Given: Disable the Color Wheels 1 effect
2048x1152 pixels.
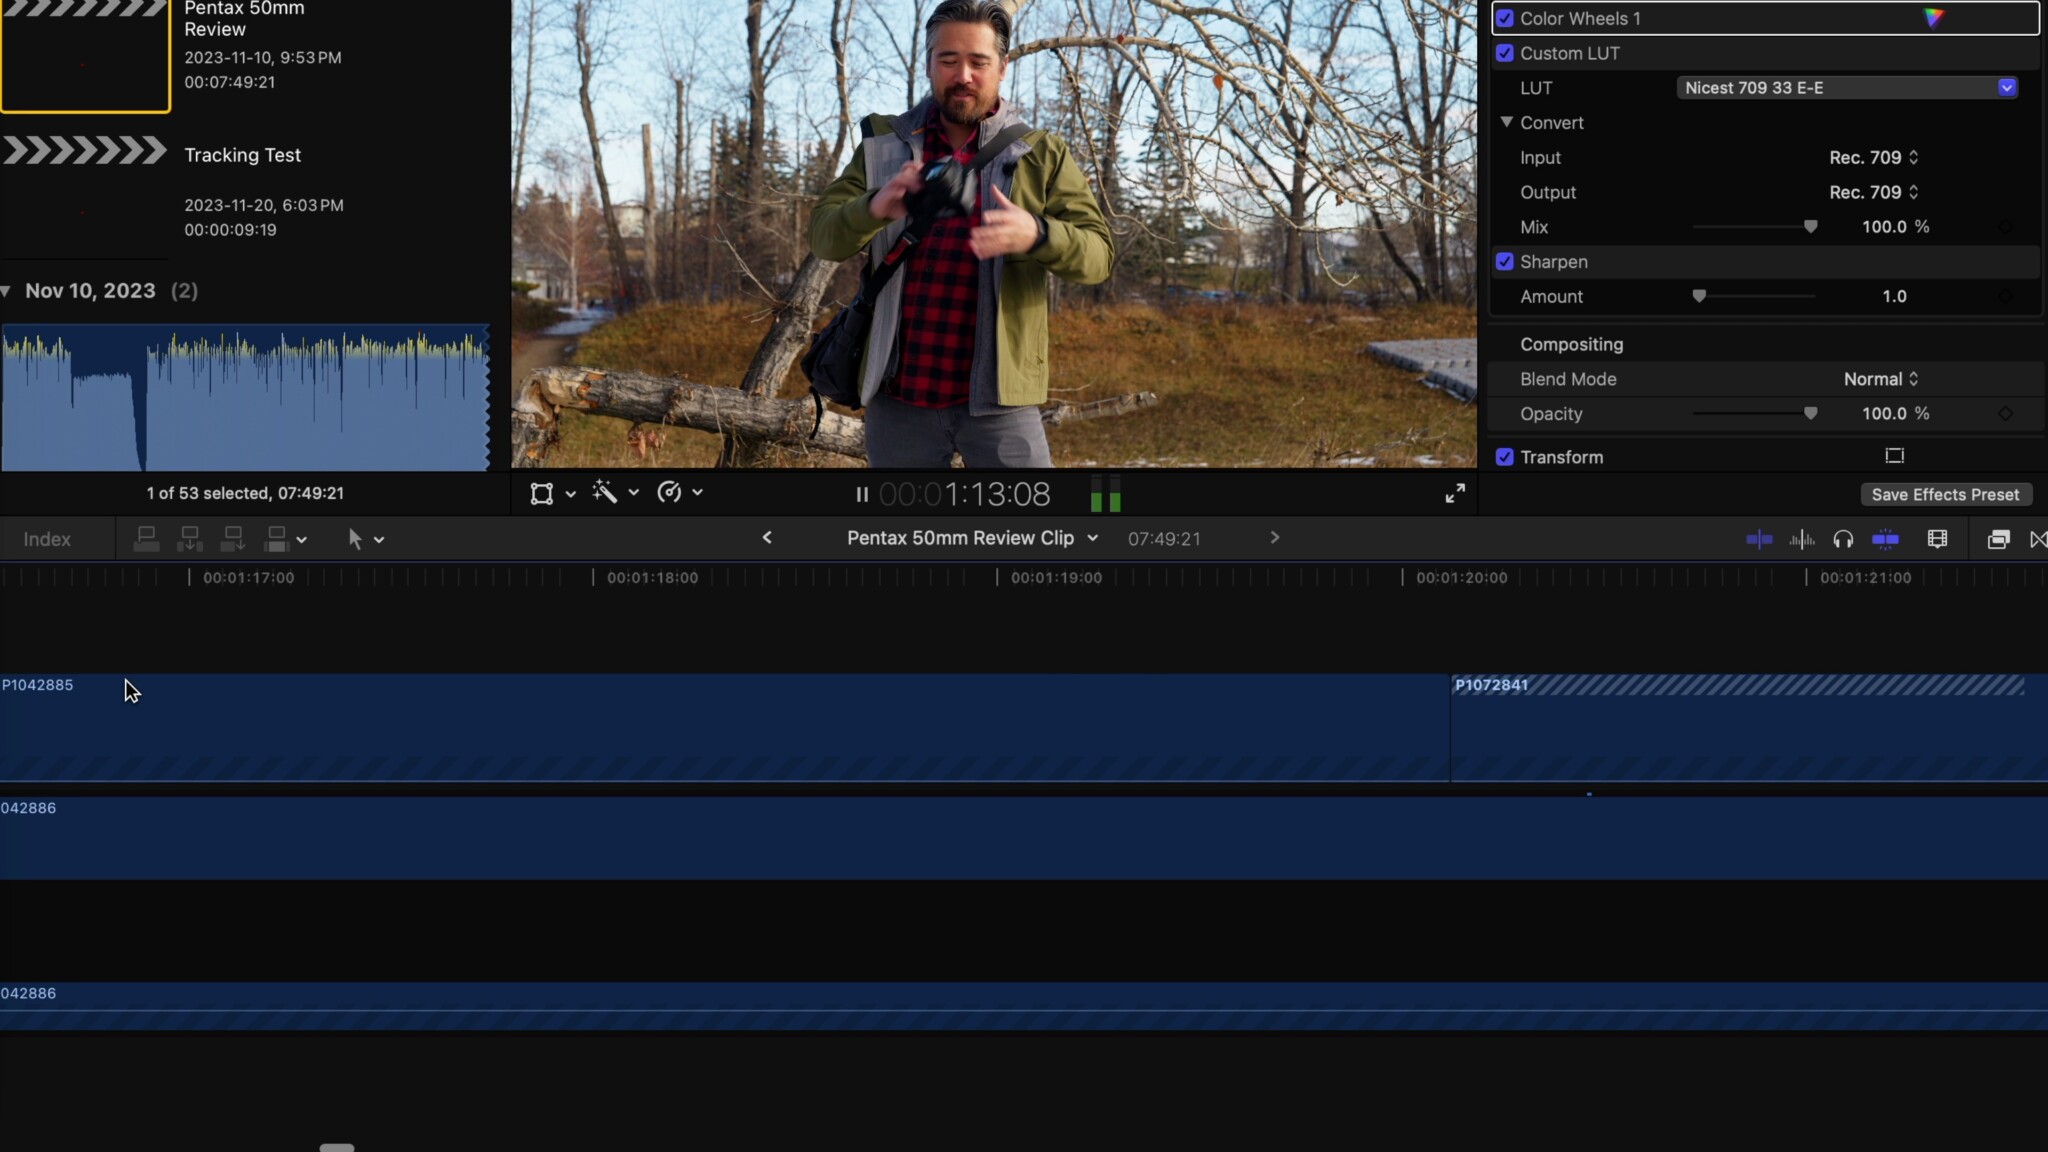Looking at the screenshot, I should click(x=1504, y=18).
